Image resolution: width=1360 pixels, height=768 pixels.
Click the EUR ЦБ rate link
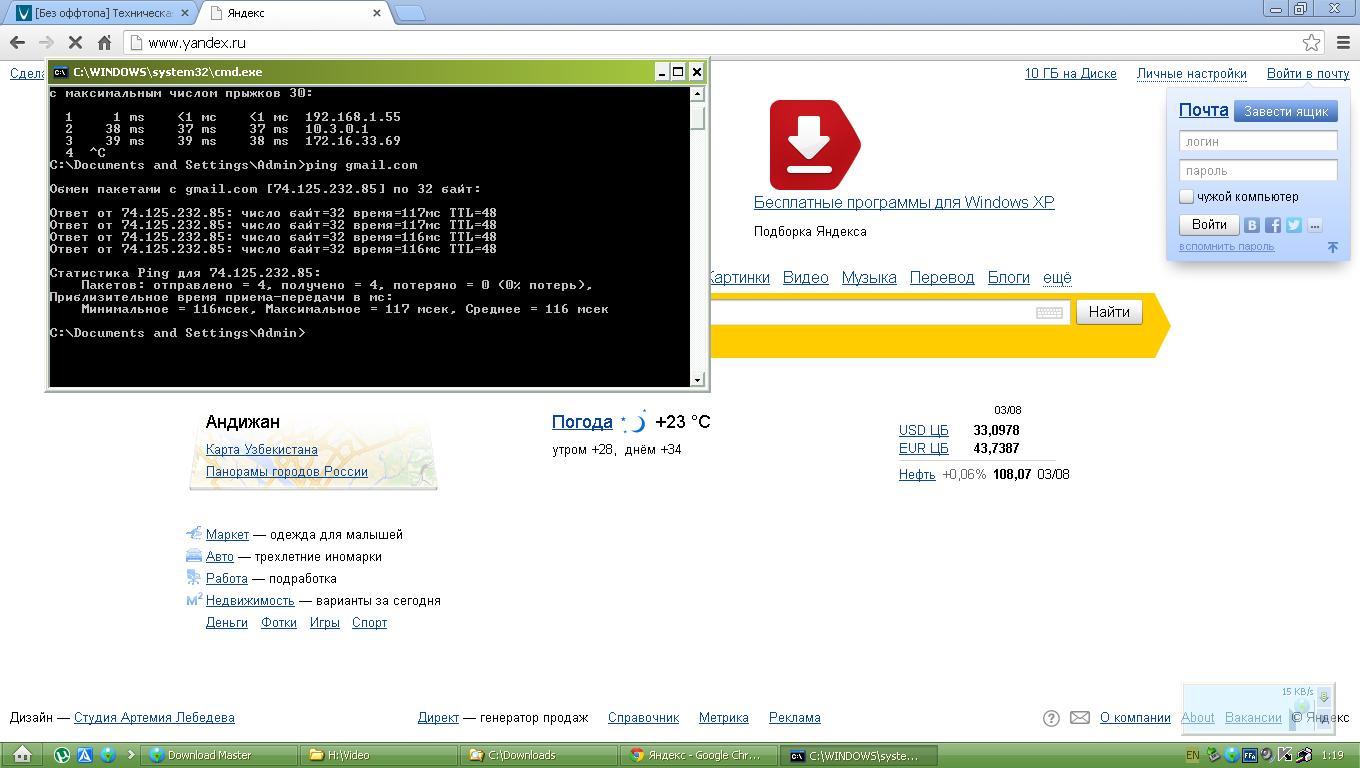pos(923,448)
